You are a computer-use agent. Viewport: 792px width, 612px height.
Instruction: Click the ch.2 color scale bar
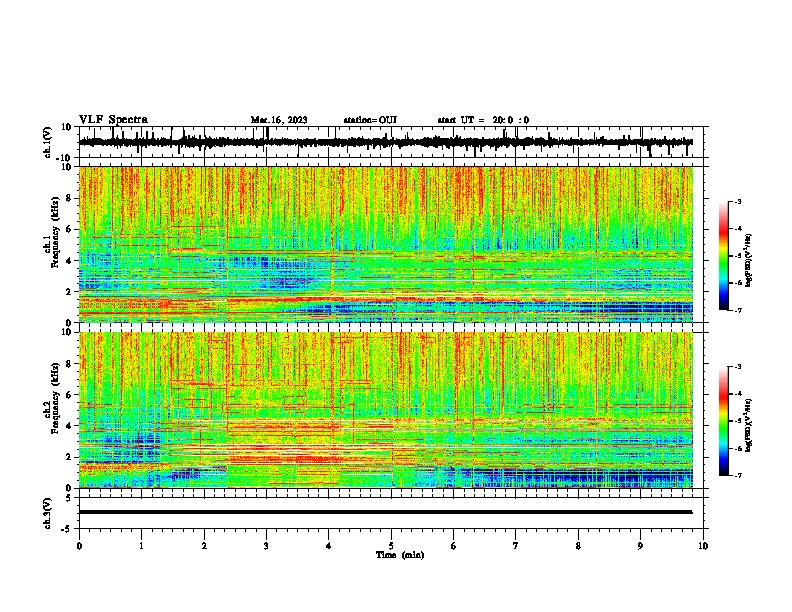coord(723,421)
